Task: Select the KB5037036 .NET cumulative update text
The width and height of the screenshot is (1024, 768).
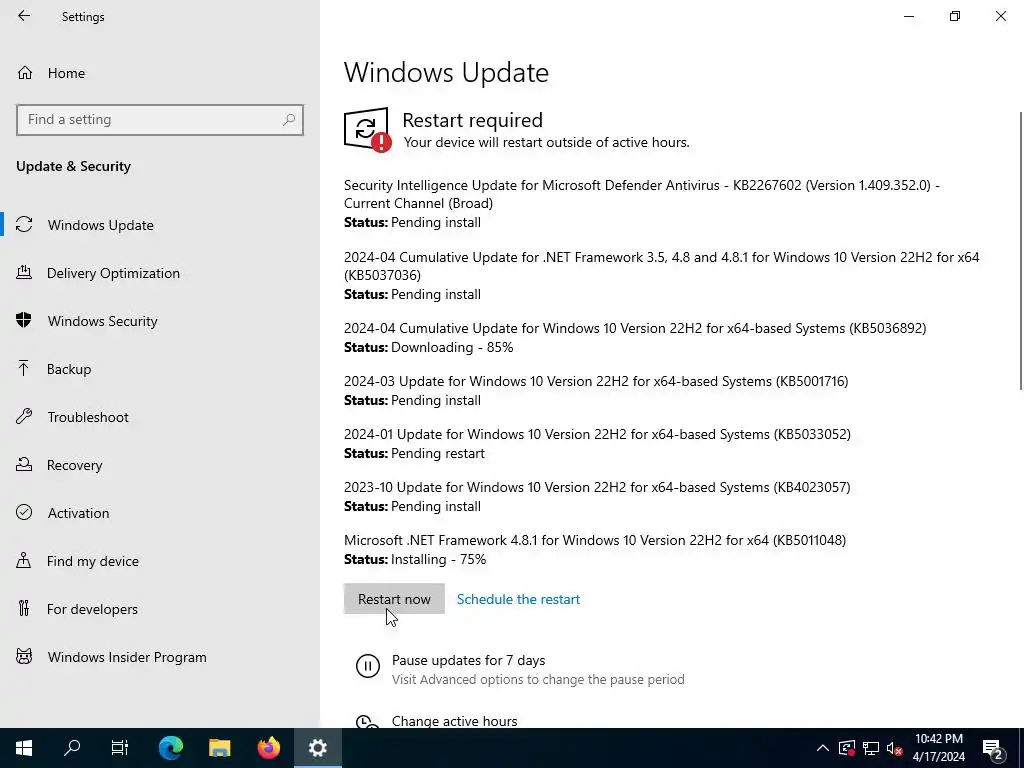Action: click(x=662, y=266)
